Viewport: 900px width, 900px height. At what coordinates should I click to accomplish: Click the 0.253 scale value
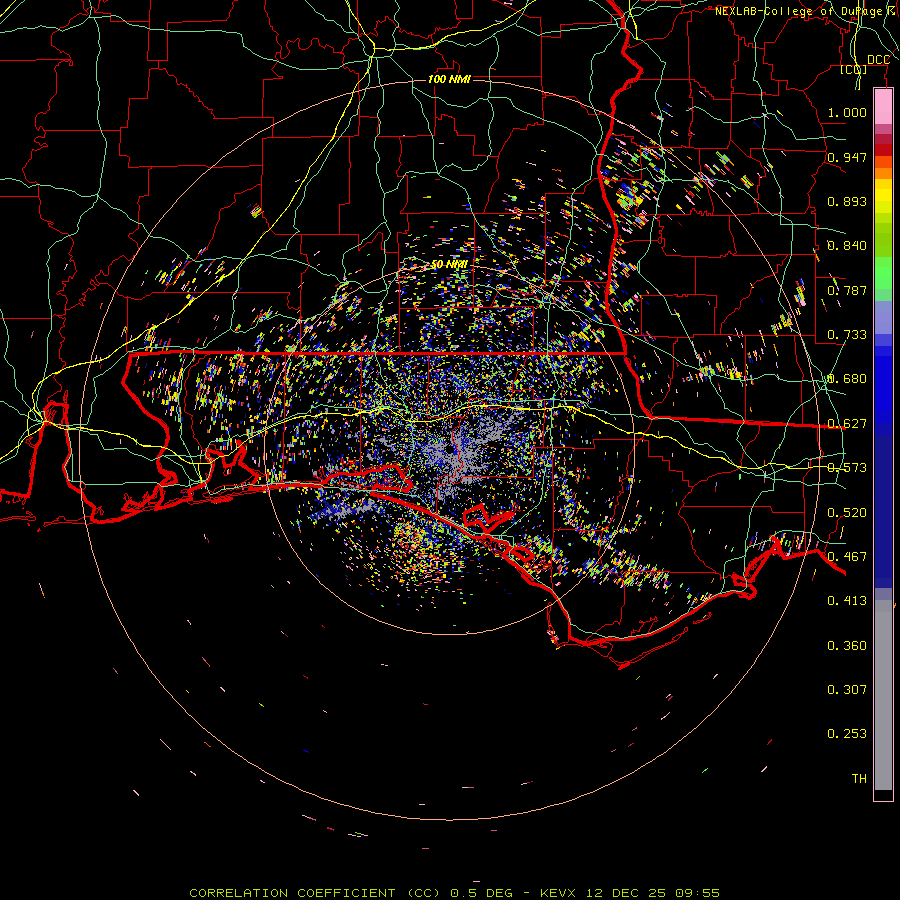click(x=847, y=734)
